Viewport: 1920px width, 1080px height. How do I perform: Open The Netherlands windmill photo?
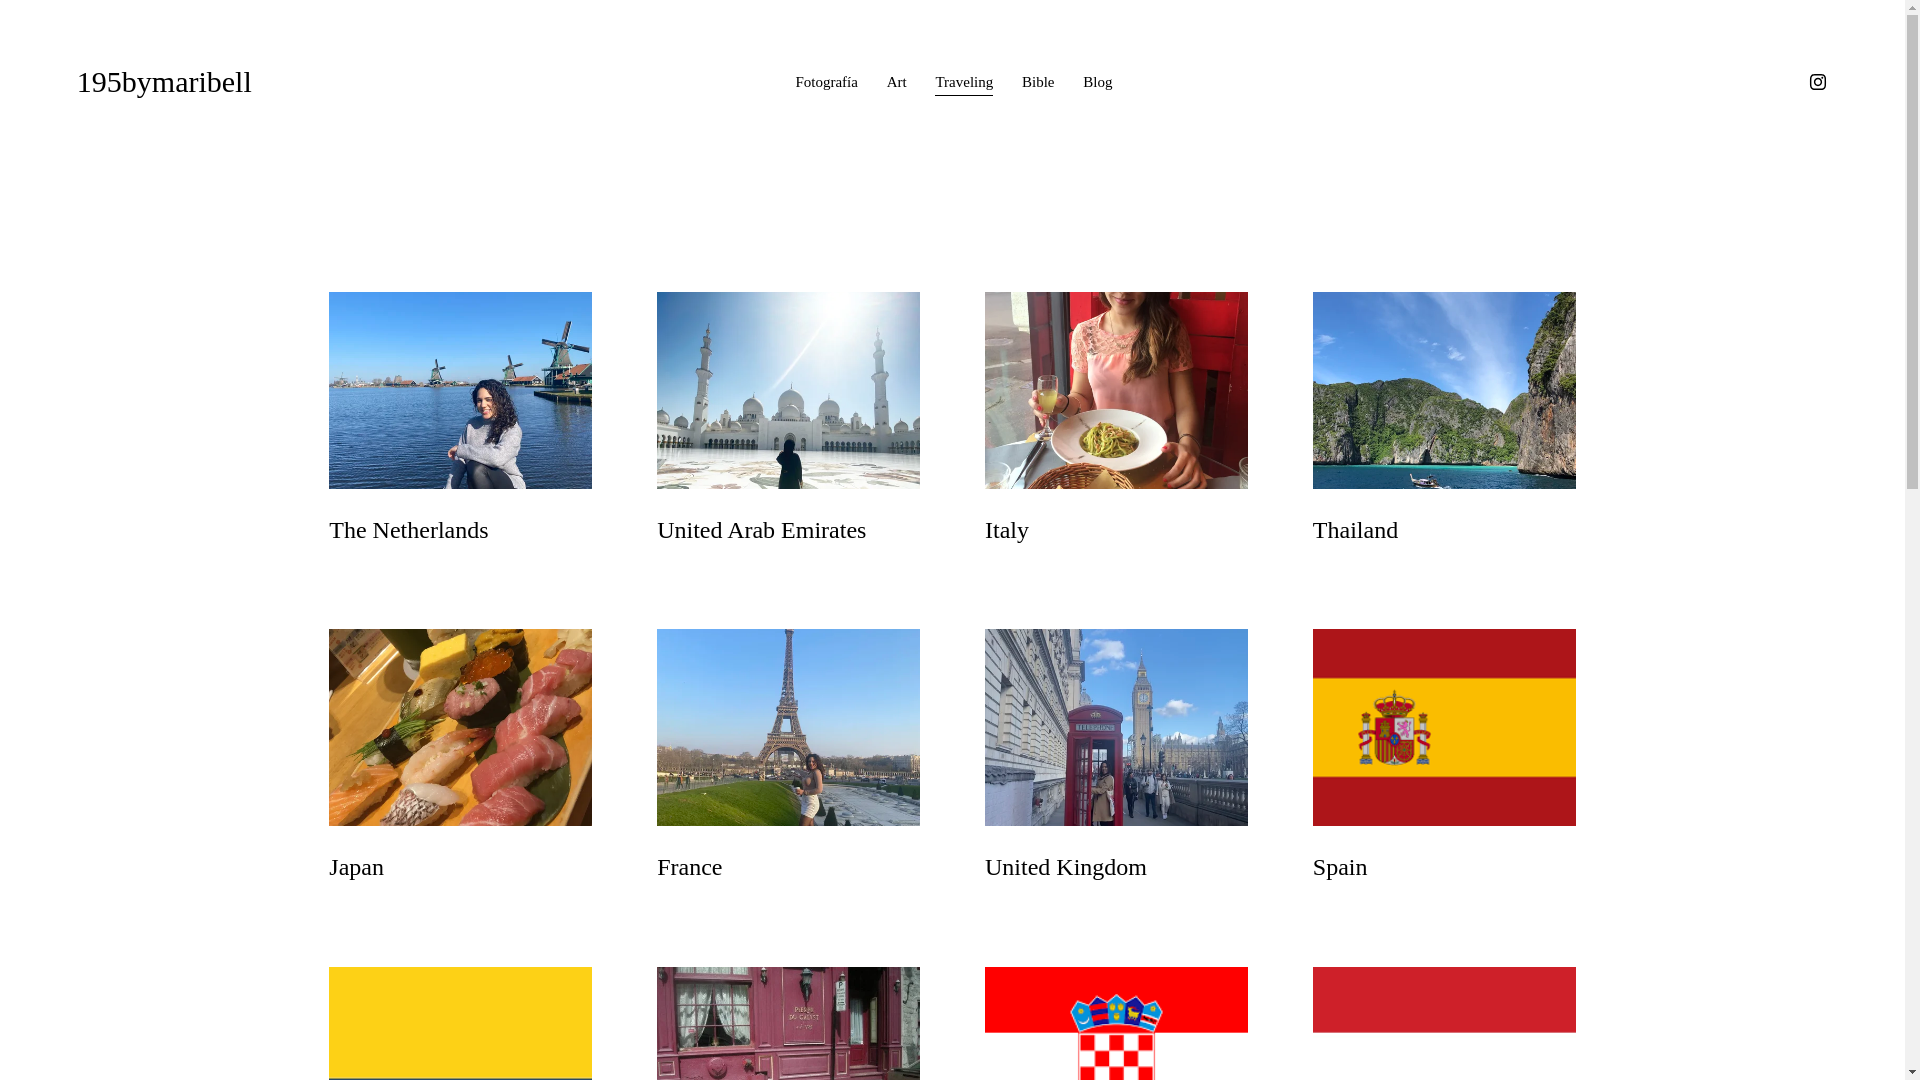(460, 390)
